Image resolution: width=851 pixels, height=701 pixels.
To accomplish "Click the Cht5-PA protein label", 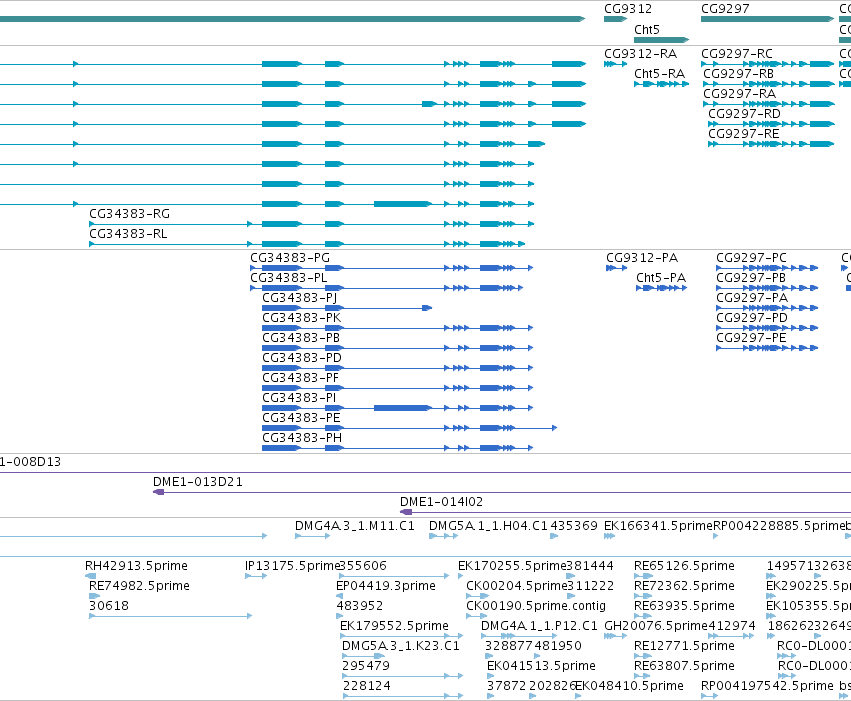I will tap(661, 278).
